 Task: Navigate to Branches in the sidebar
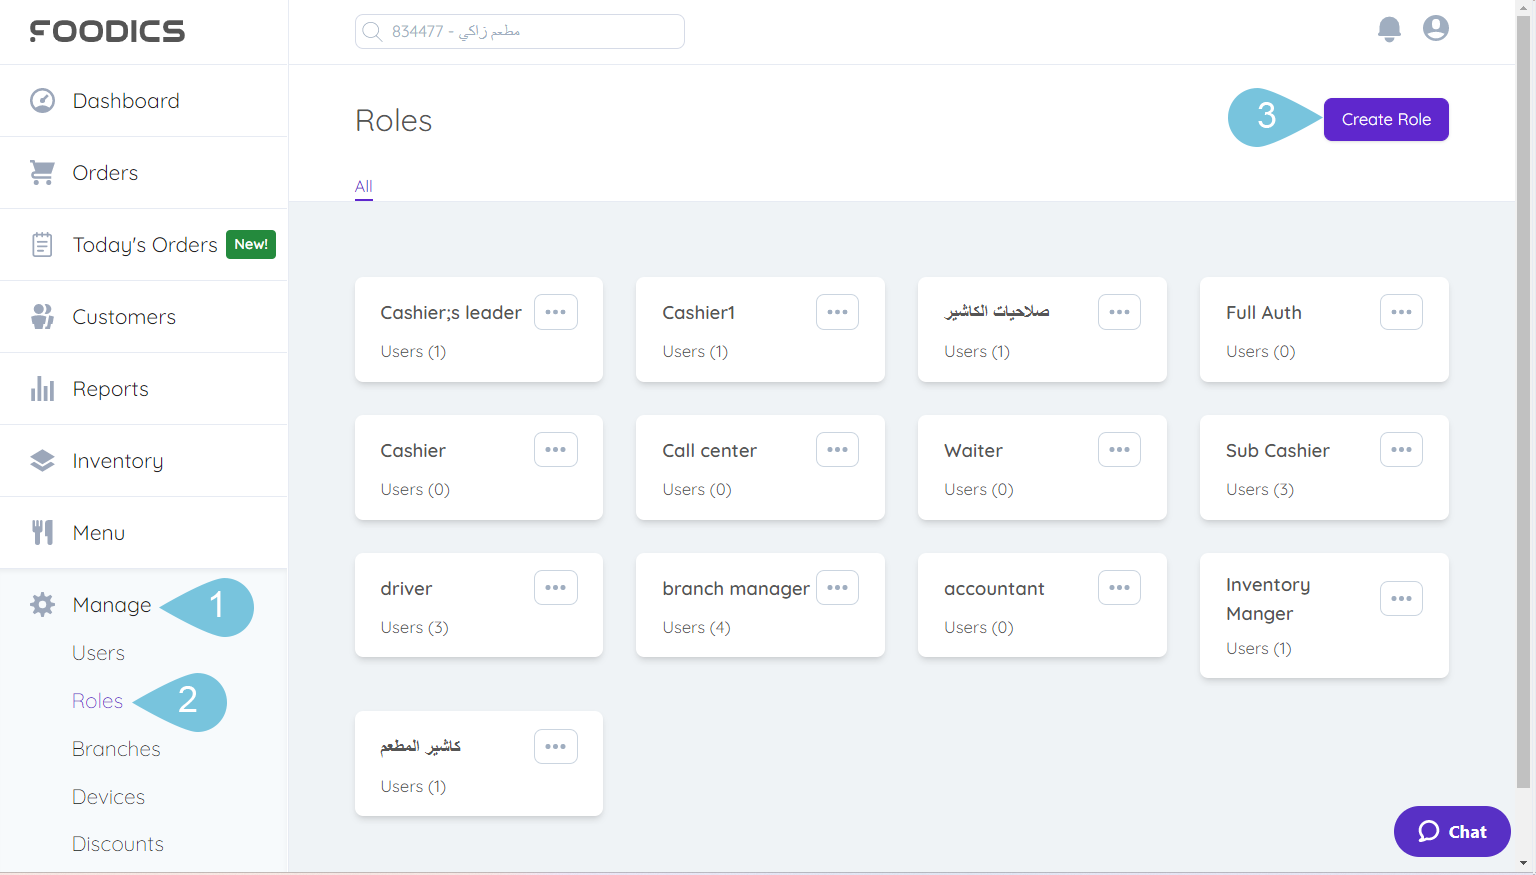[x=116, y=748]
